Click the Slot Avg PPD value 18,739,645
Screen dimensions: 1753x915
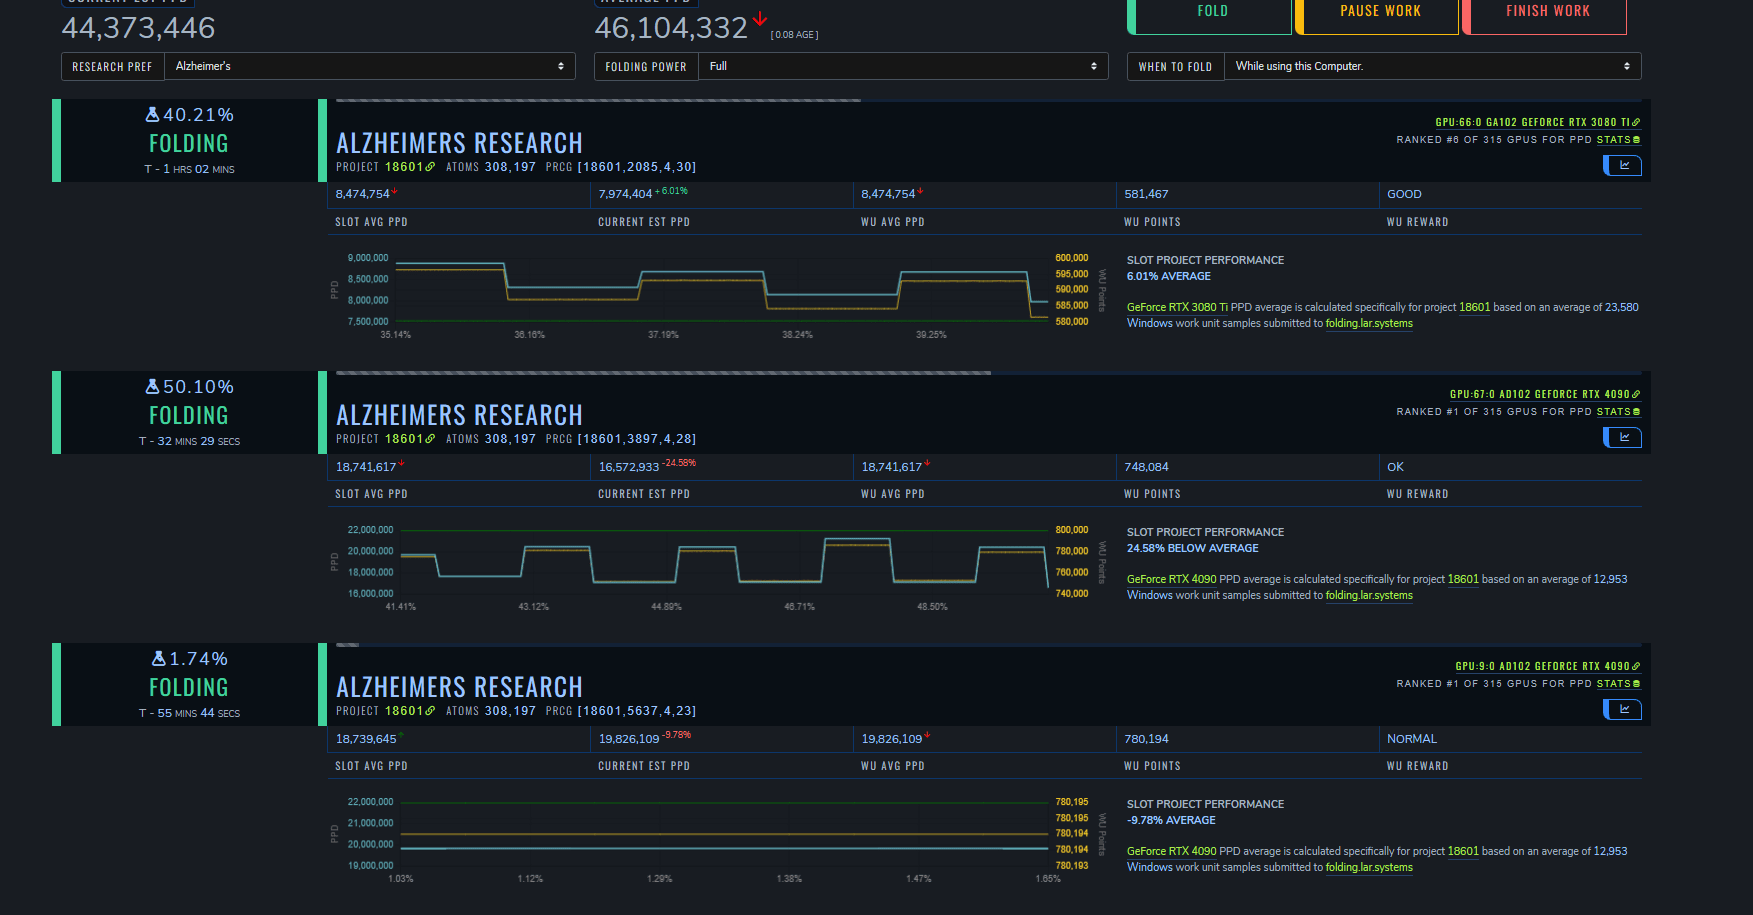coord(366,739)
